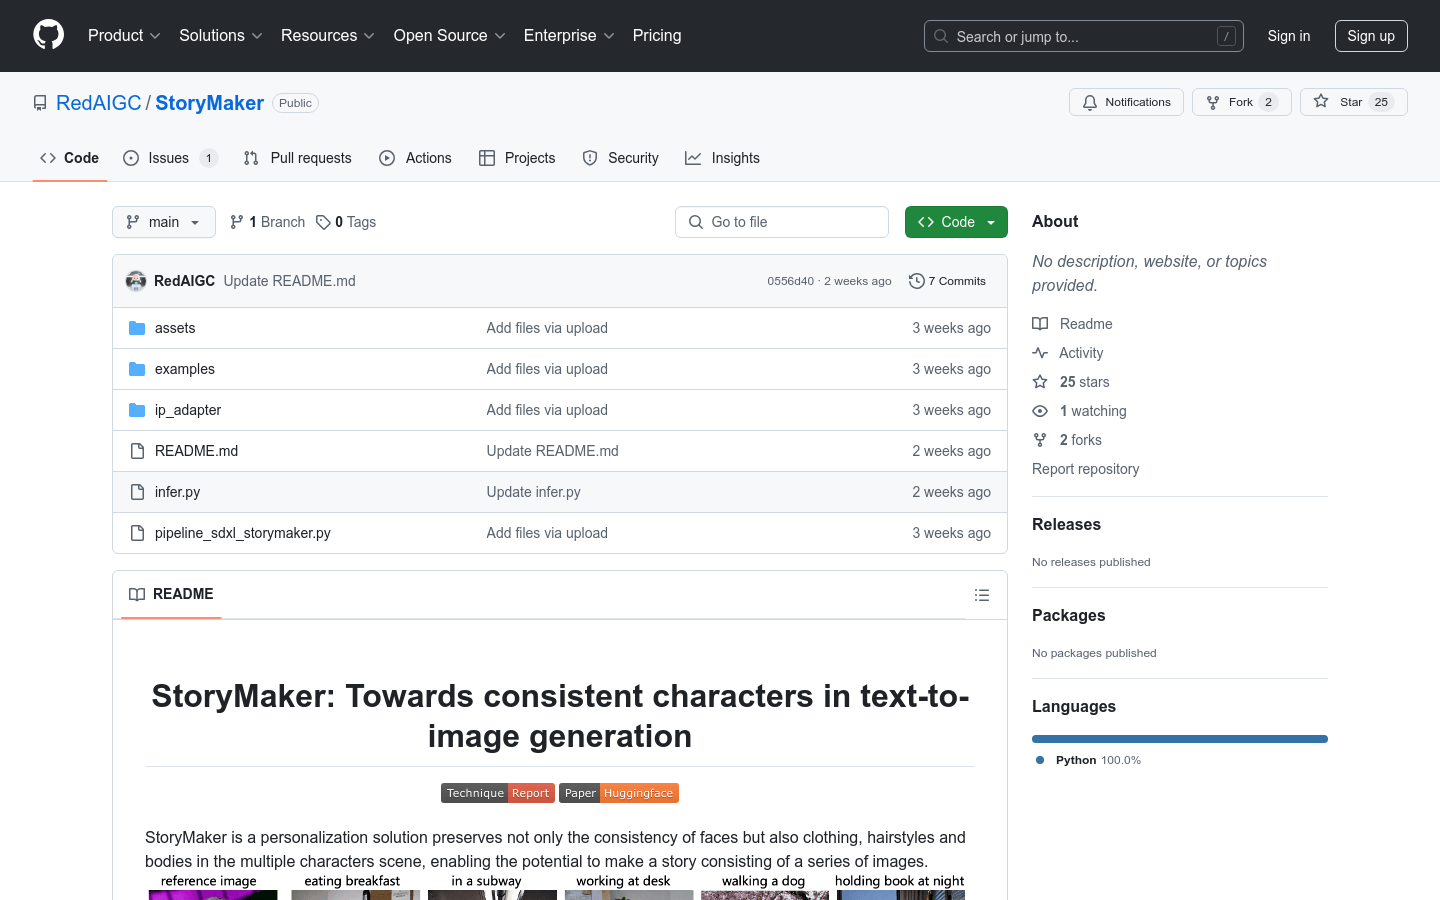
Task: Click the Sign up button
Action: click(1371, 36)
